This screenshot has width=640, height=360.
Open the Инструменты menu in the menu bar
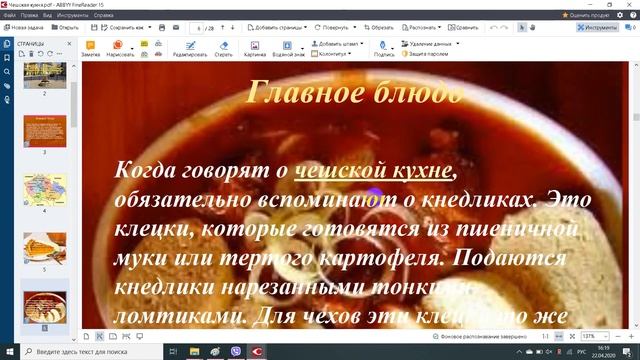[x=73, y=15]
